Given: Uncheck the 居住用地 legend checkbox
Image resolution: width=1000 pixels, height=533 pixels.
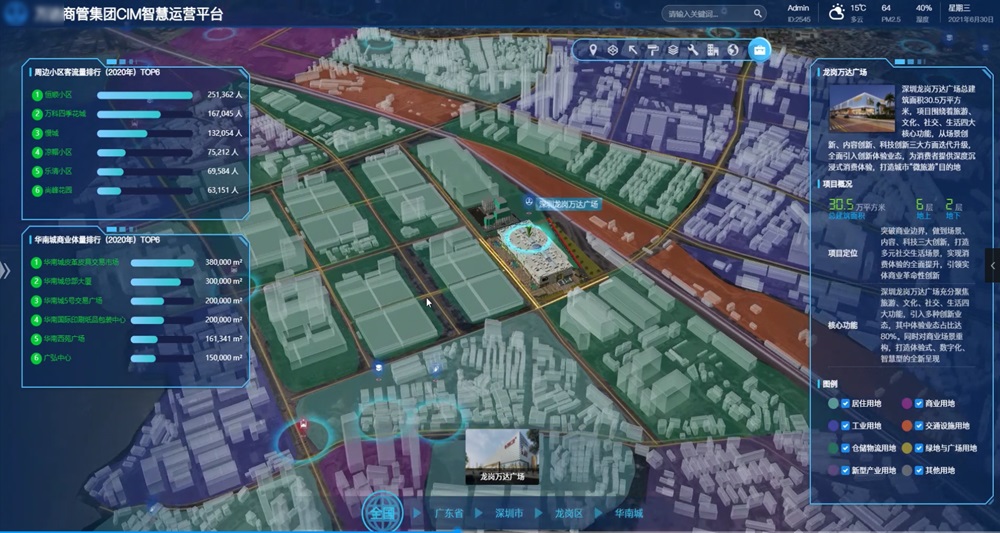Looking at the screenshot, I should coord(846,403).
